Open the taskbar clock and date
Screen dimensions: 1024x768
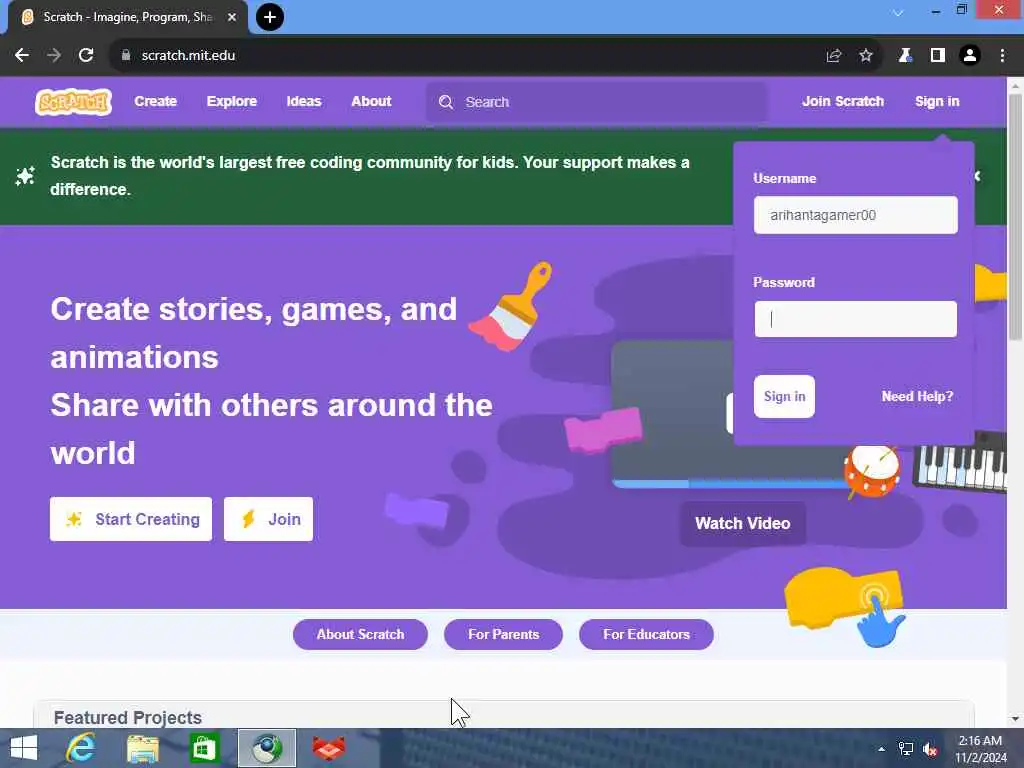pos(980,749)
